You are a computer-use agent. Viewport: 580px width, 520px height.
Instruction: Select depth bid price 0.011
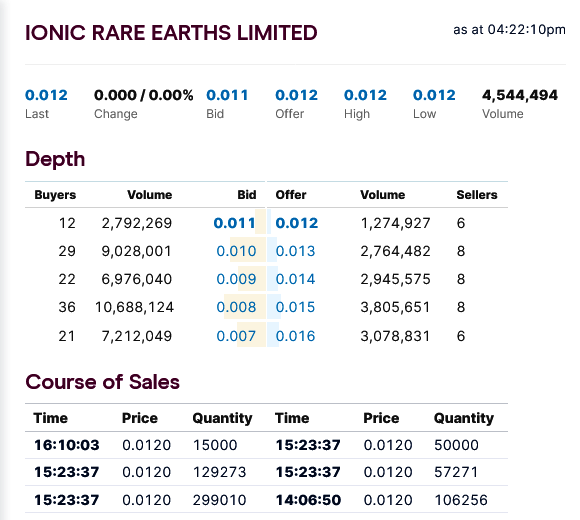coord(235,223)
